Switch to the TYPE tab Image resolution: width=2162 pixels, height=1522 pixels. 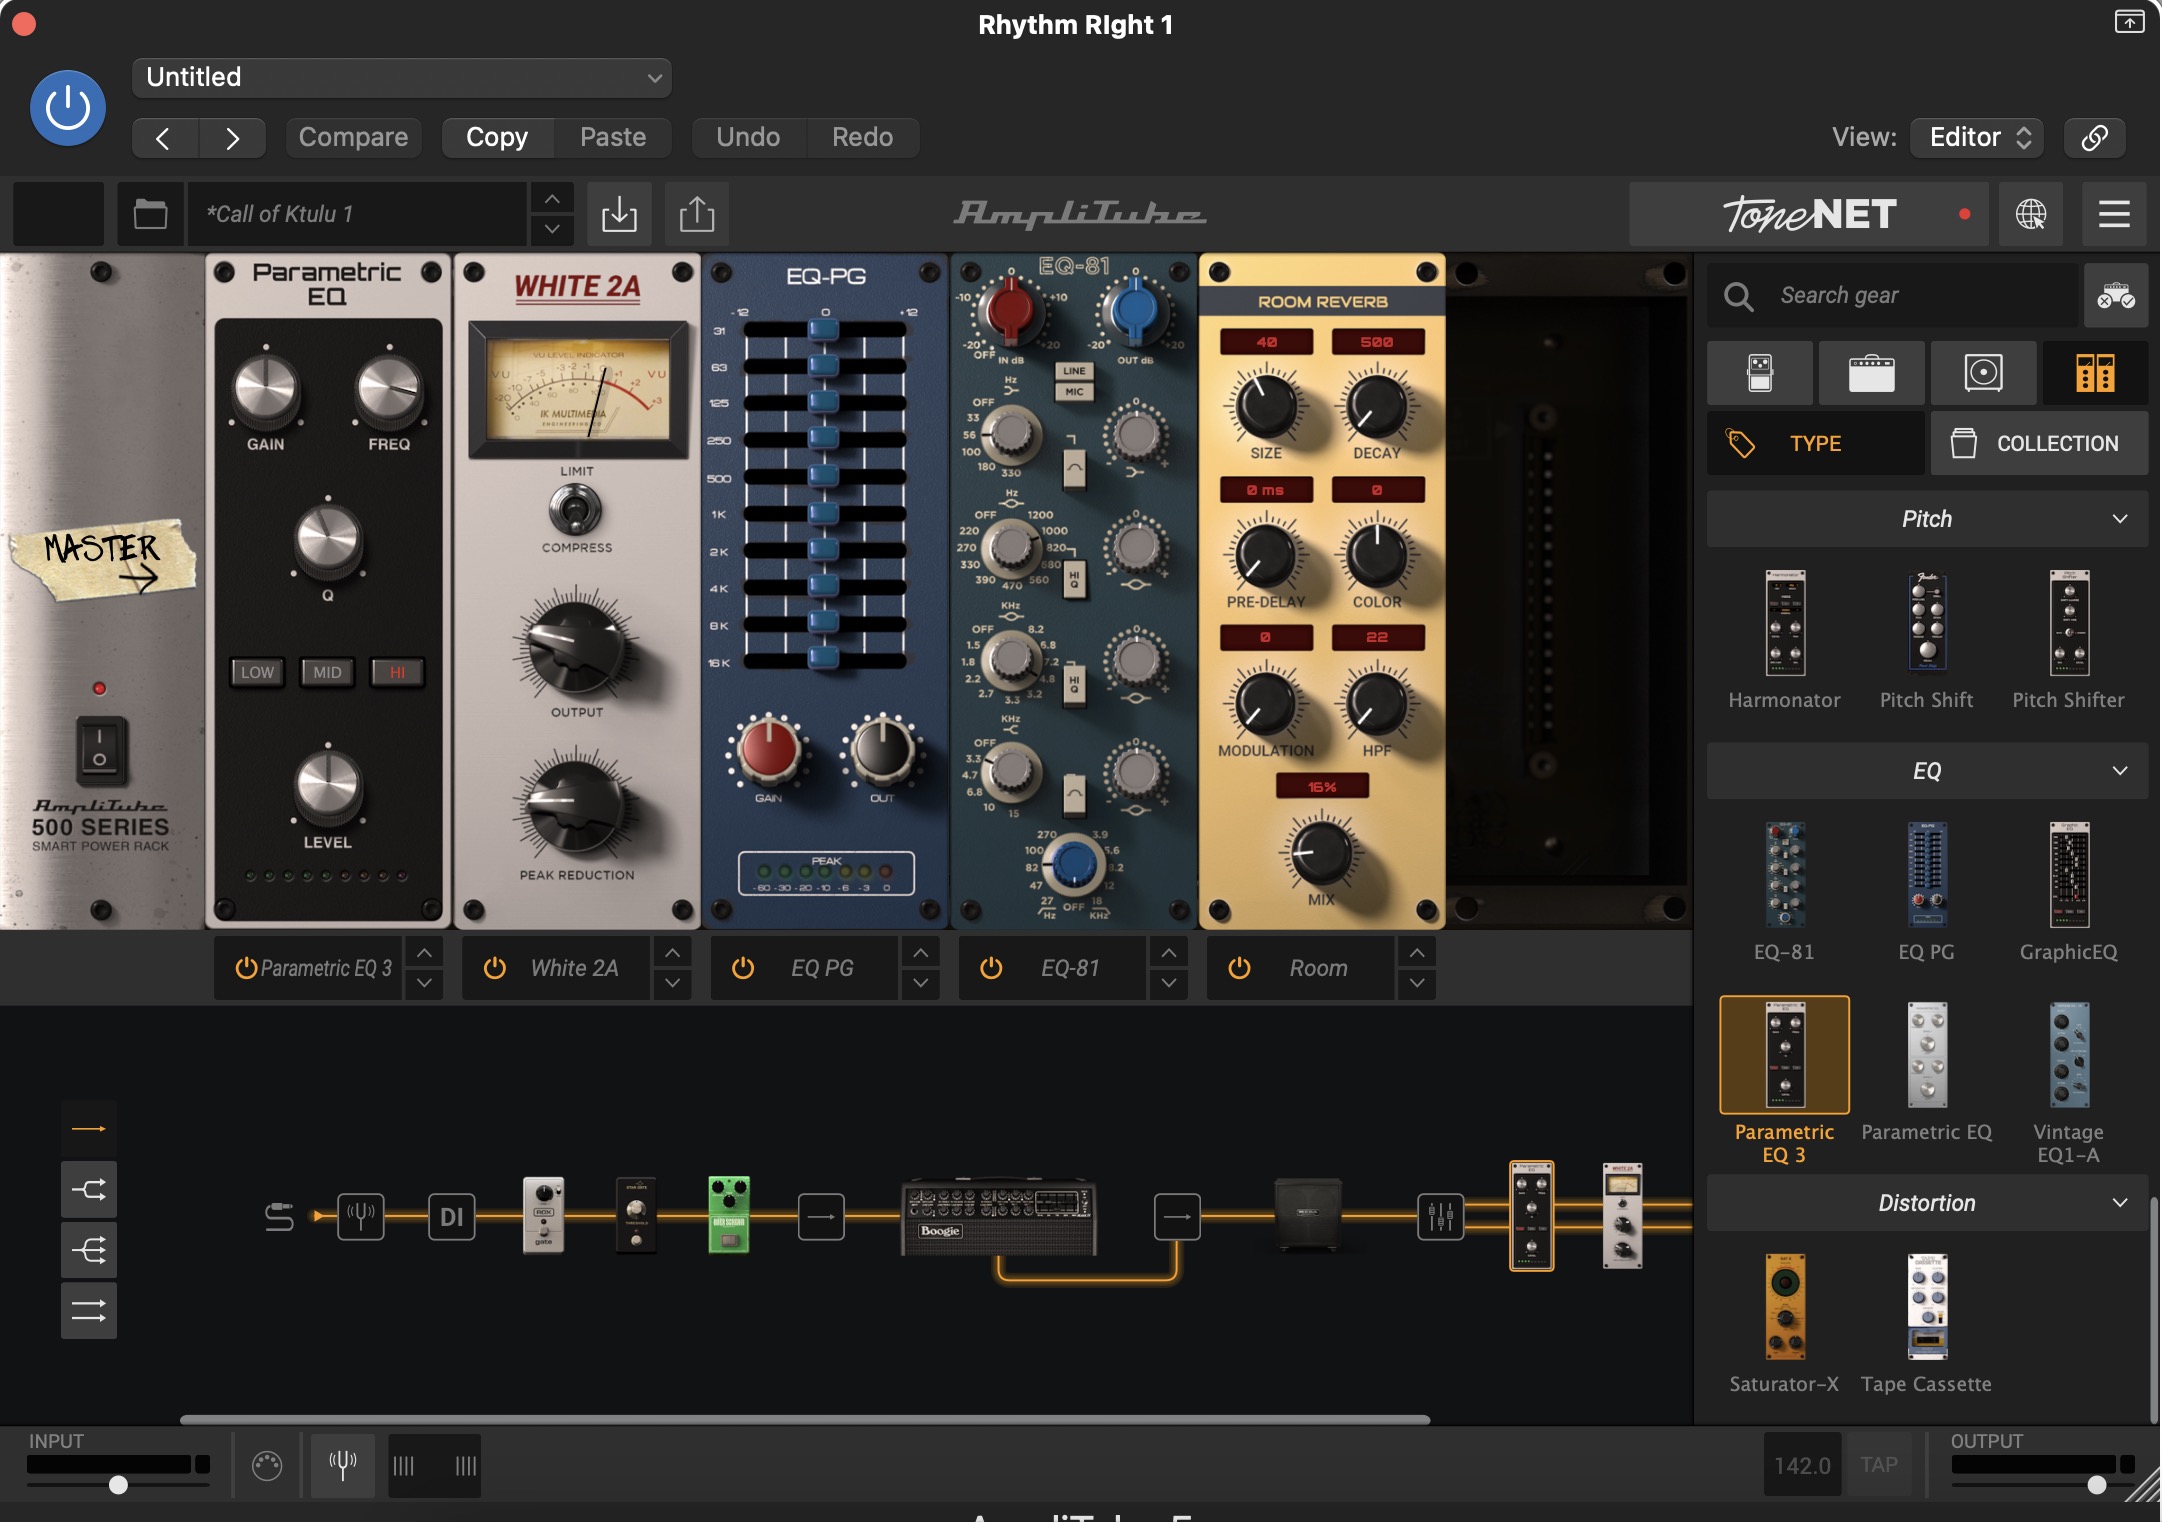coord(1816,443)
